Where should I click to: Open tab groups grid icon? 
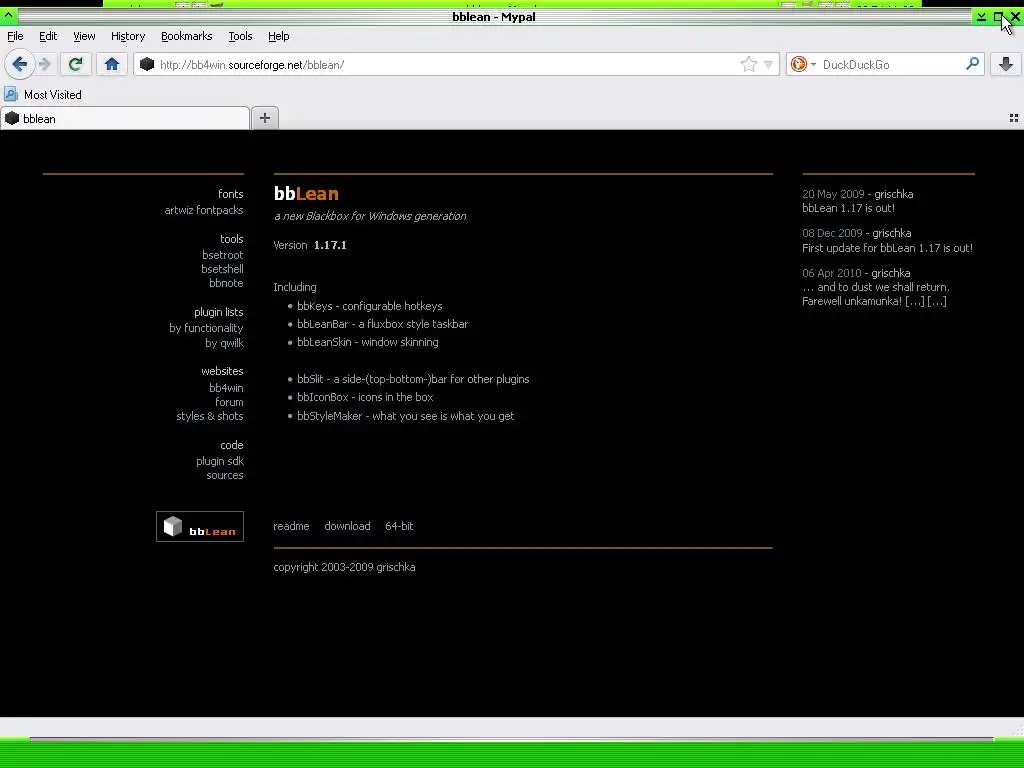click(x=1014, y=118)
